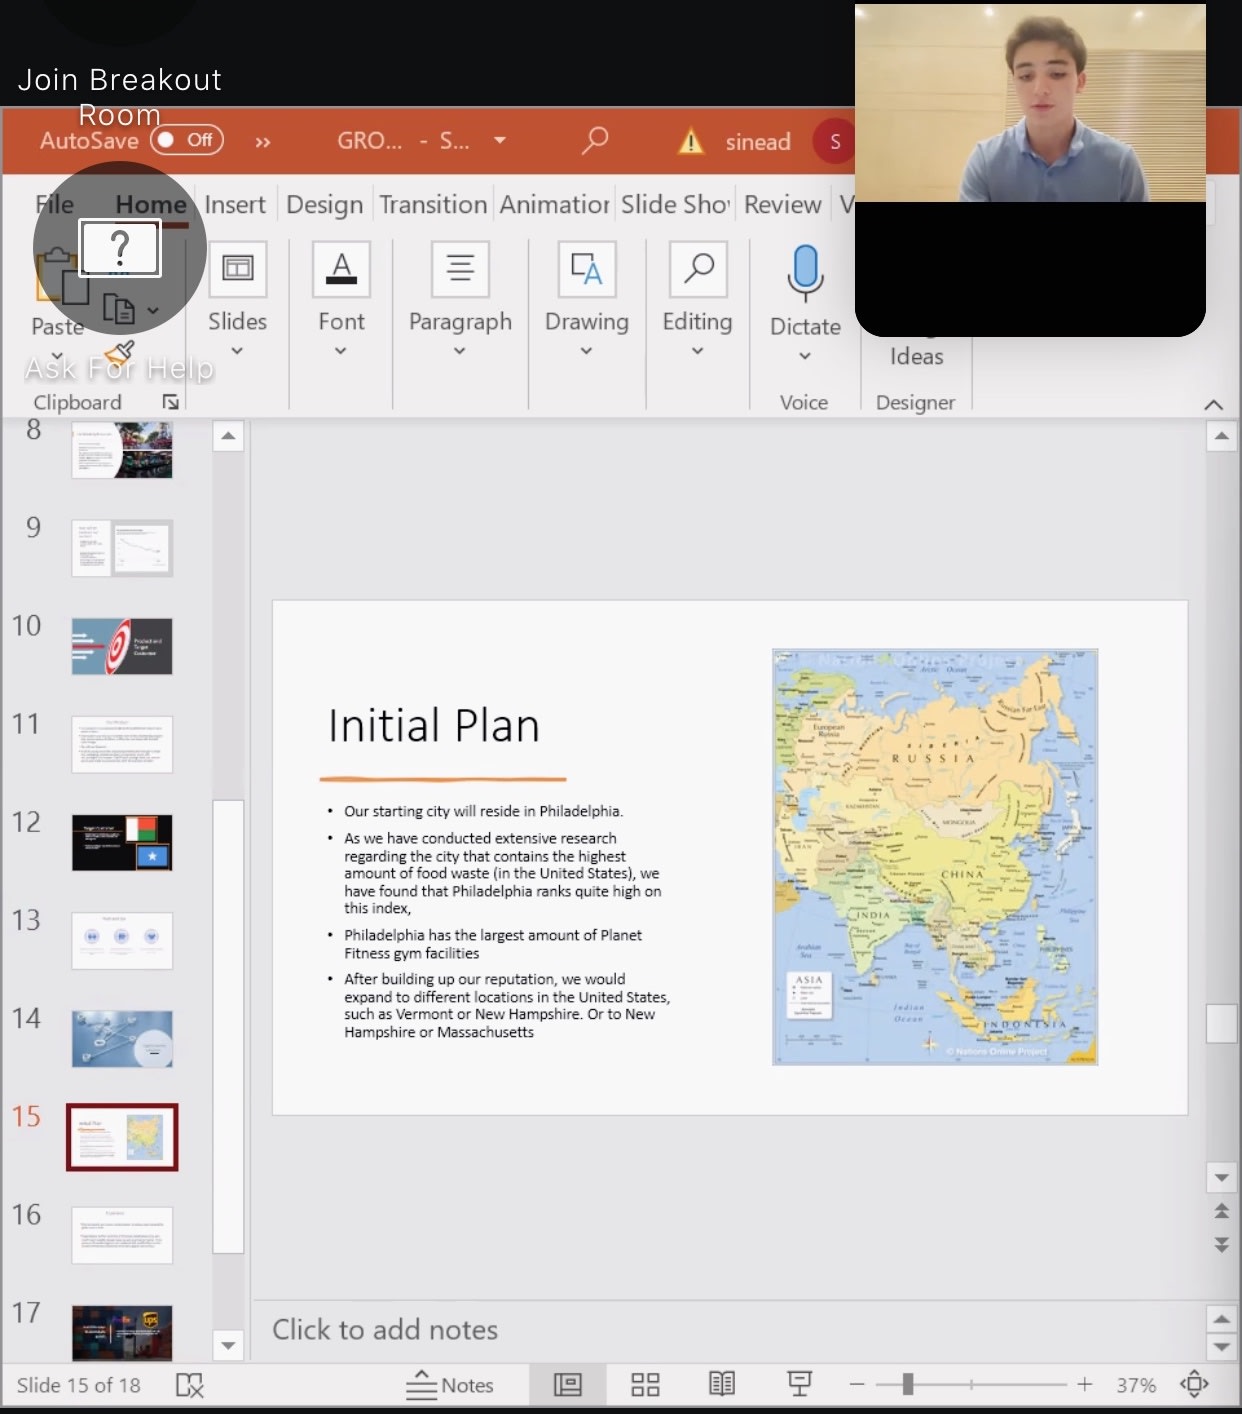
Task: Switch to Reading view icon
Action: (722, 1385)
